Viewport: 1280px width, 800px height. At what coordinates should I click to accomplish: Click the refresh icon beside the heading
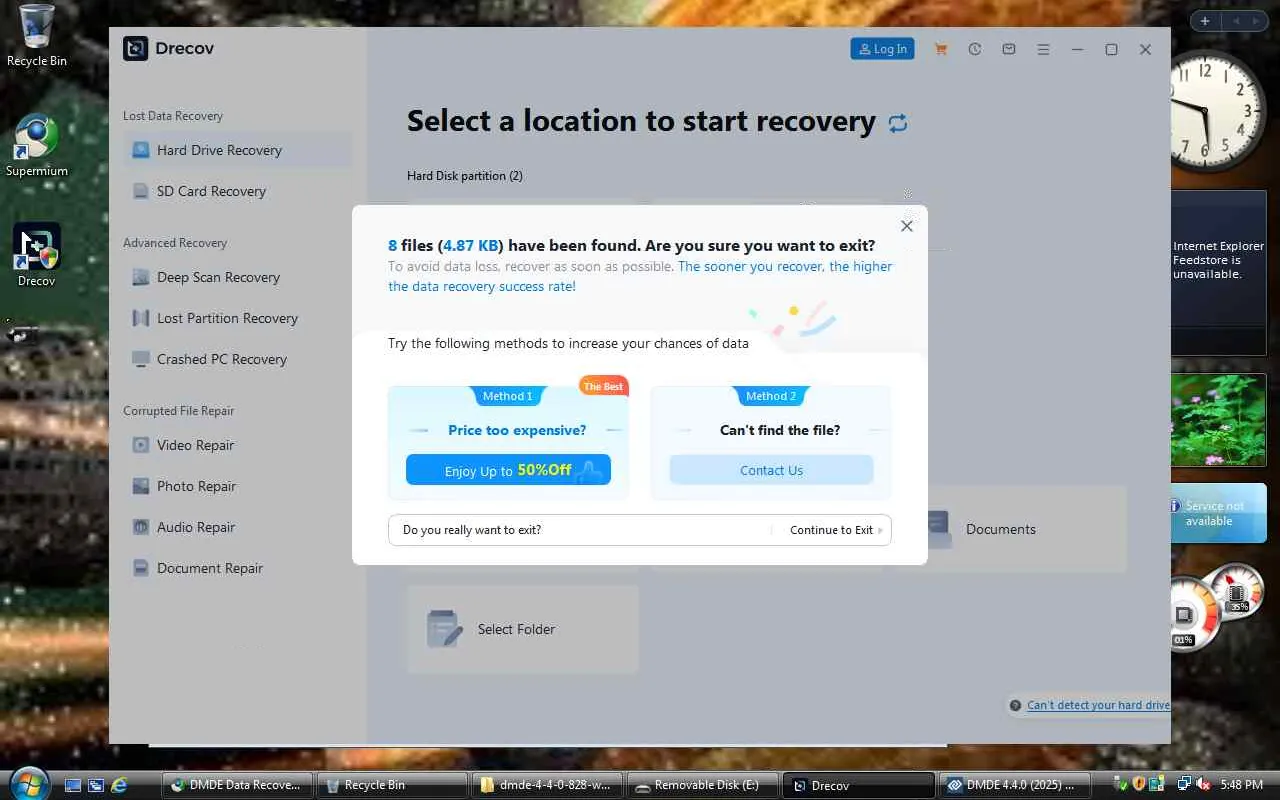coord(898,123)
